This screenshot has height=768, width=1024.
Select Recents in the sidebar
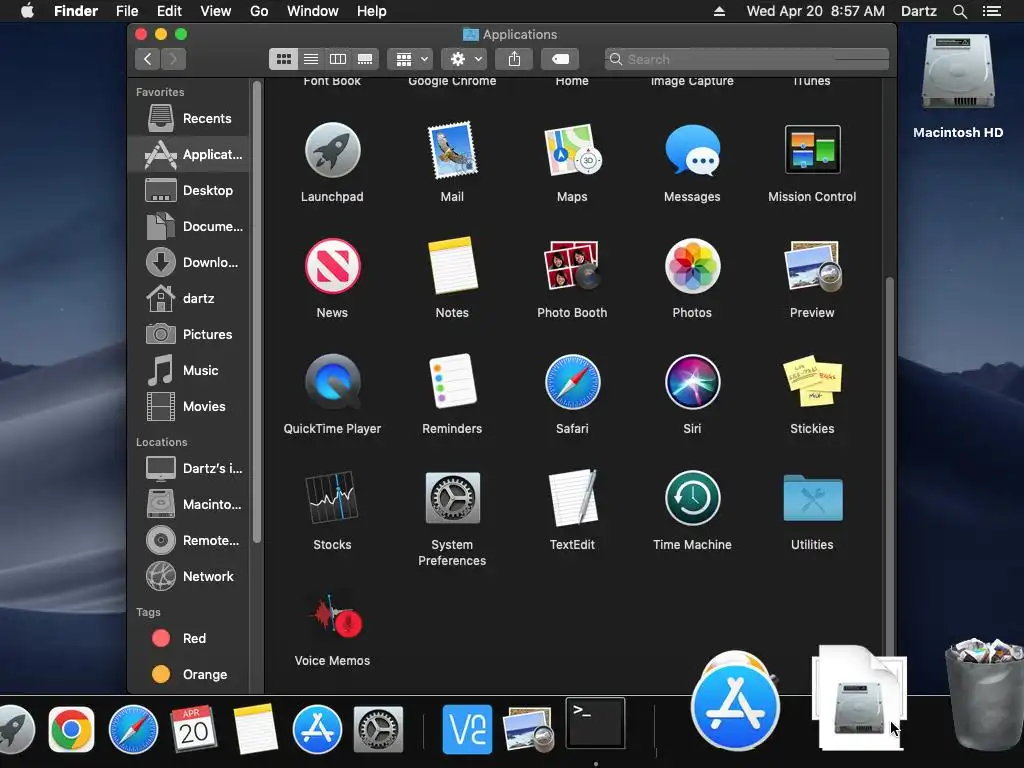[189, 118]
